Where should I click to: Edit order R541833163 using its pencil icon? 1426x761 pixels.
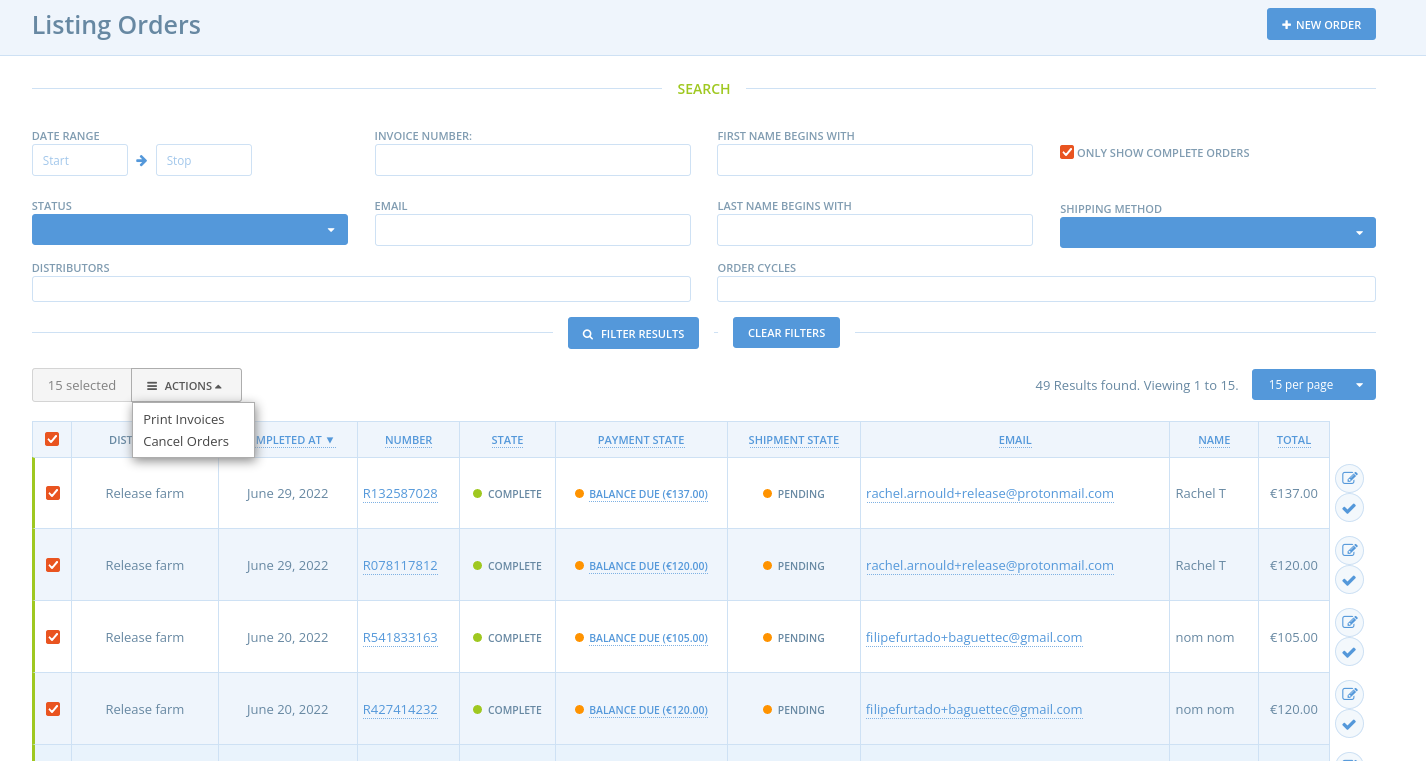[x=1349, y=622]
